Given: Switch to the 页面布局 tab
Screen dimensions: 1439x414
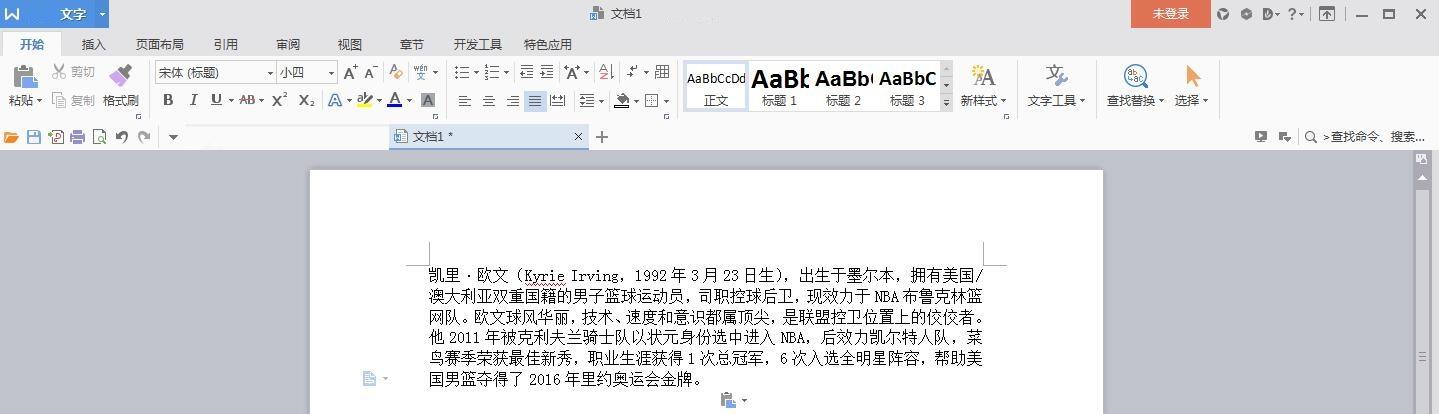Looking at the screenshot, I should click(160, 44).
